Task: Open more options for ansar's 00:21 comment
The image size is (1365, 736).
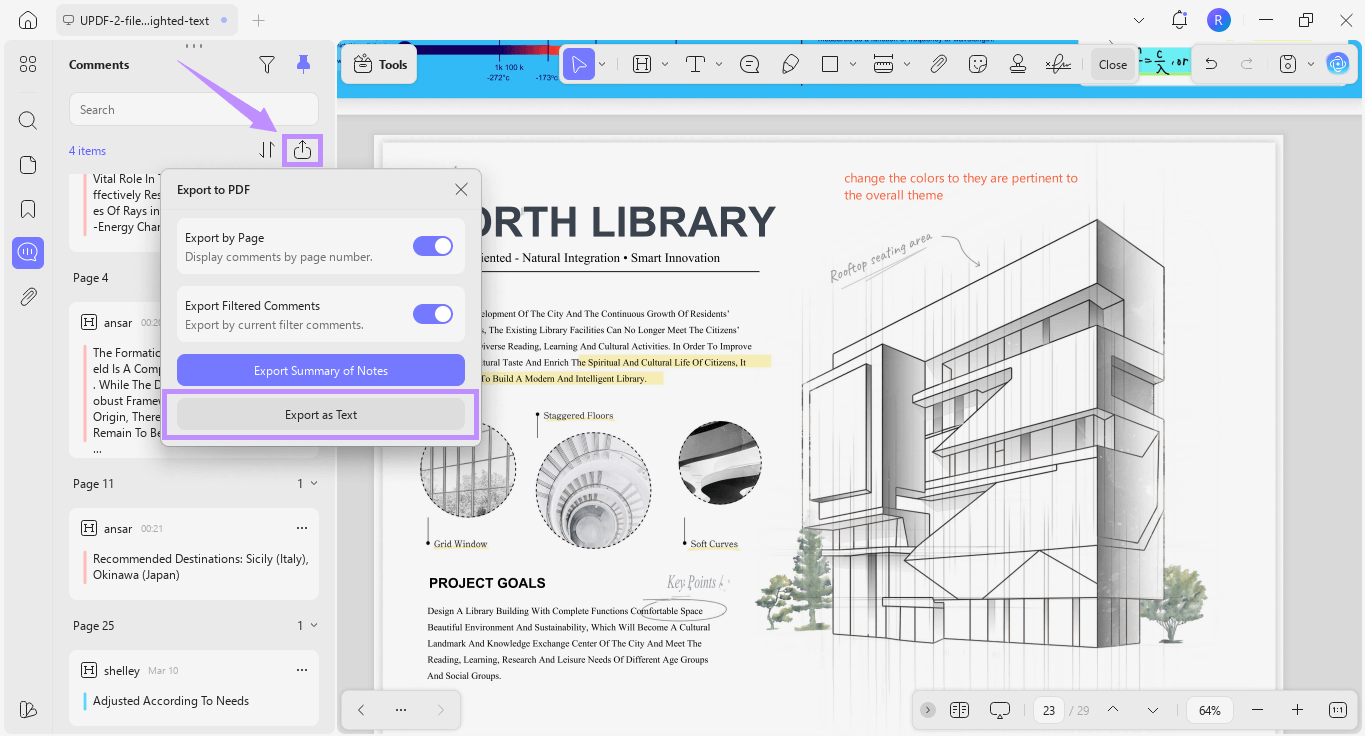Action: [302, 528]
